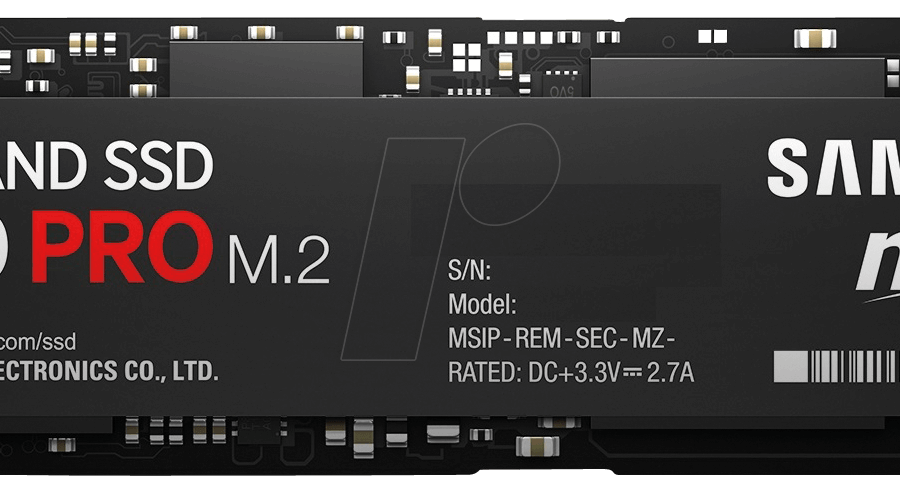Click the small chip marked 5V0
The height and width of the screenshot is (484, 900).
click(561, 84)
